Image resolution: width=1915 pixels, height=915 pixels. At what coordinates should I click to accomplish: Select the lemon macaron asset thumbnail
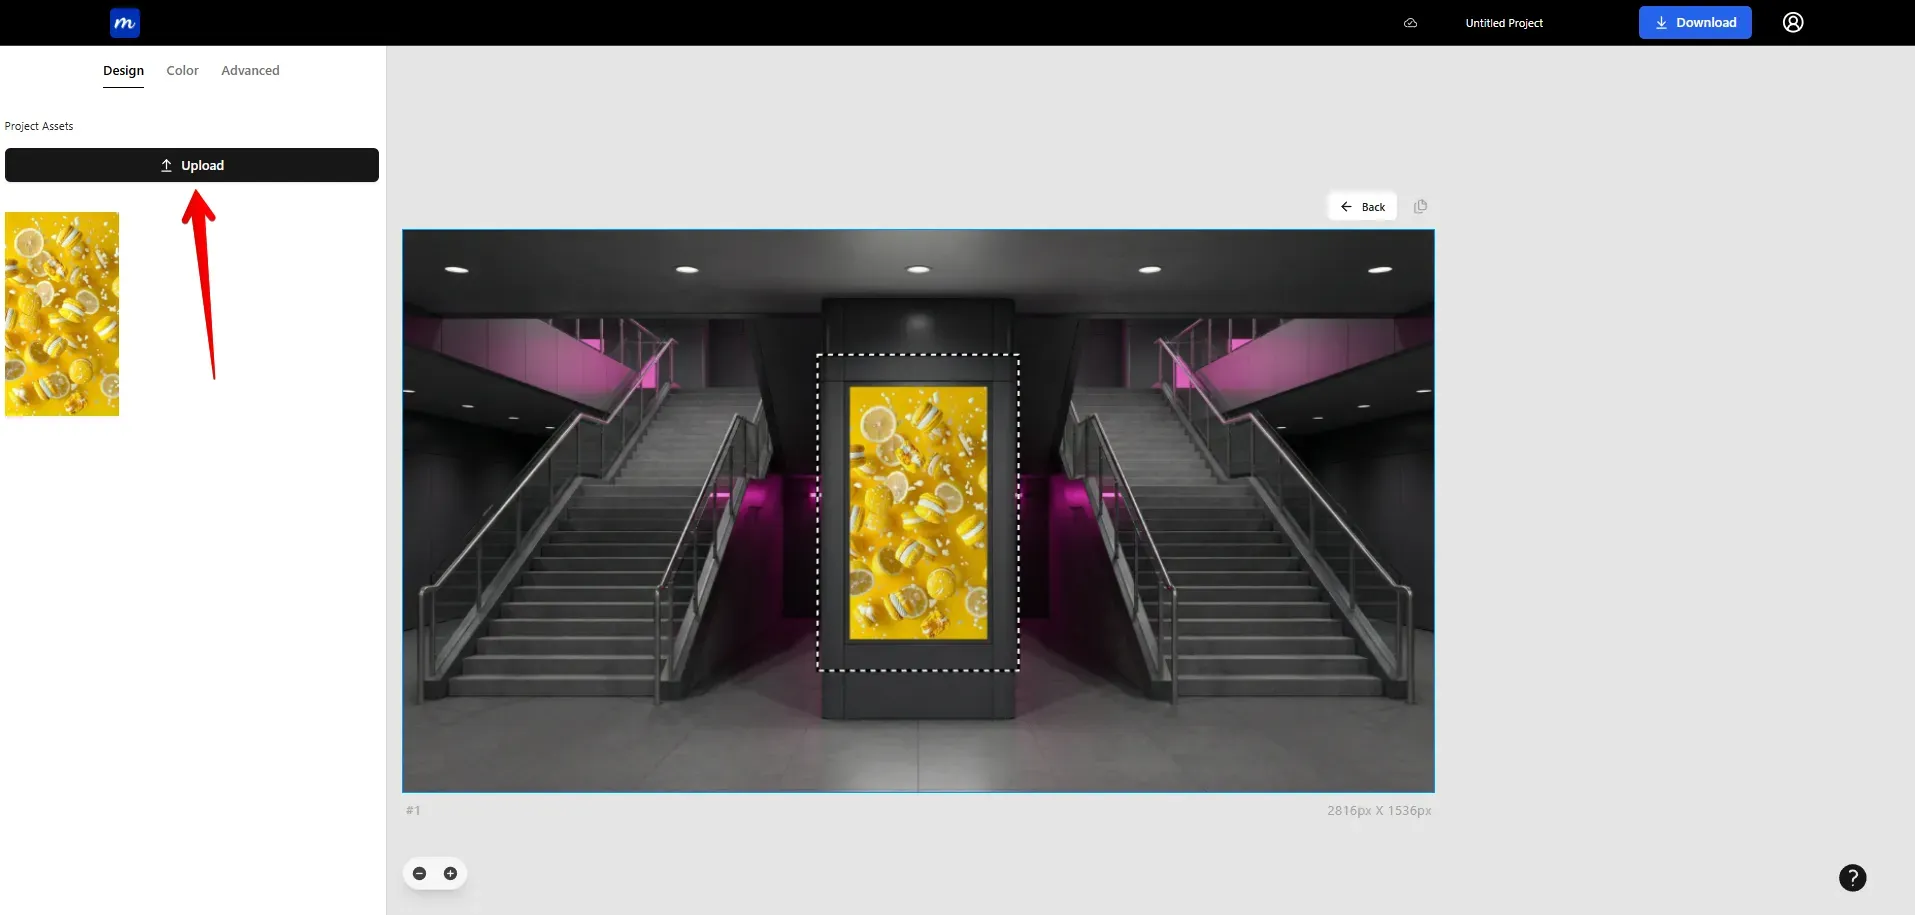point(62,314)
